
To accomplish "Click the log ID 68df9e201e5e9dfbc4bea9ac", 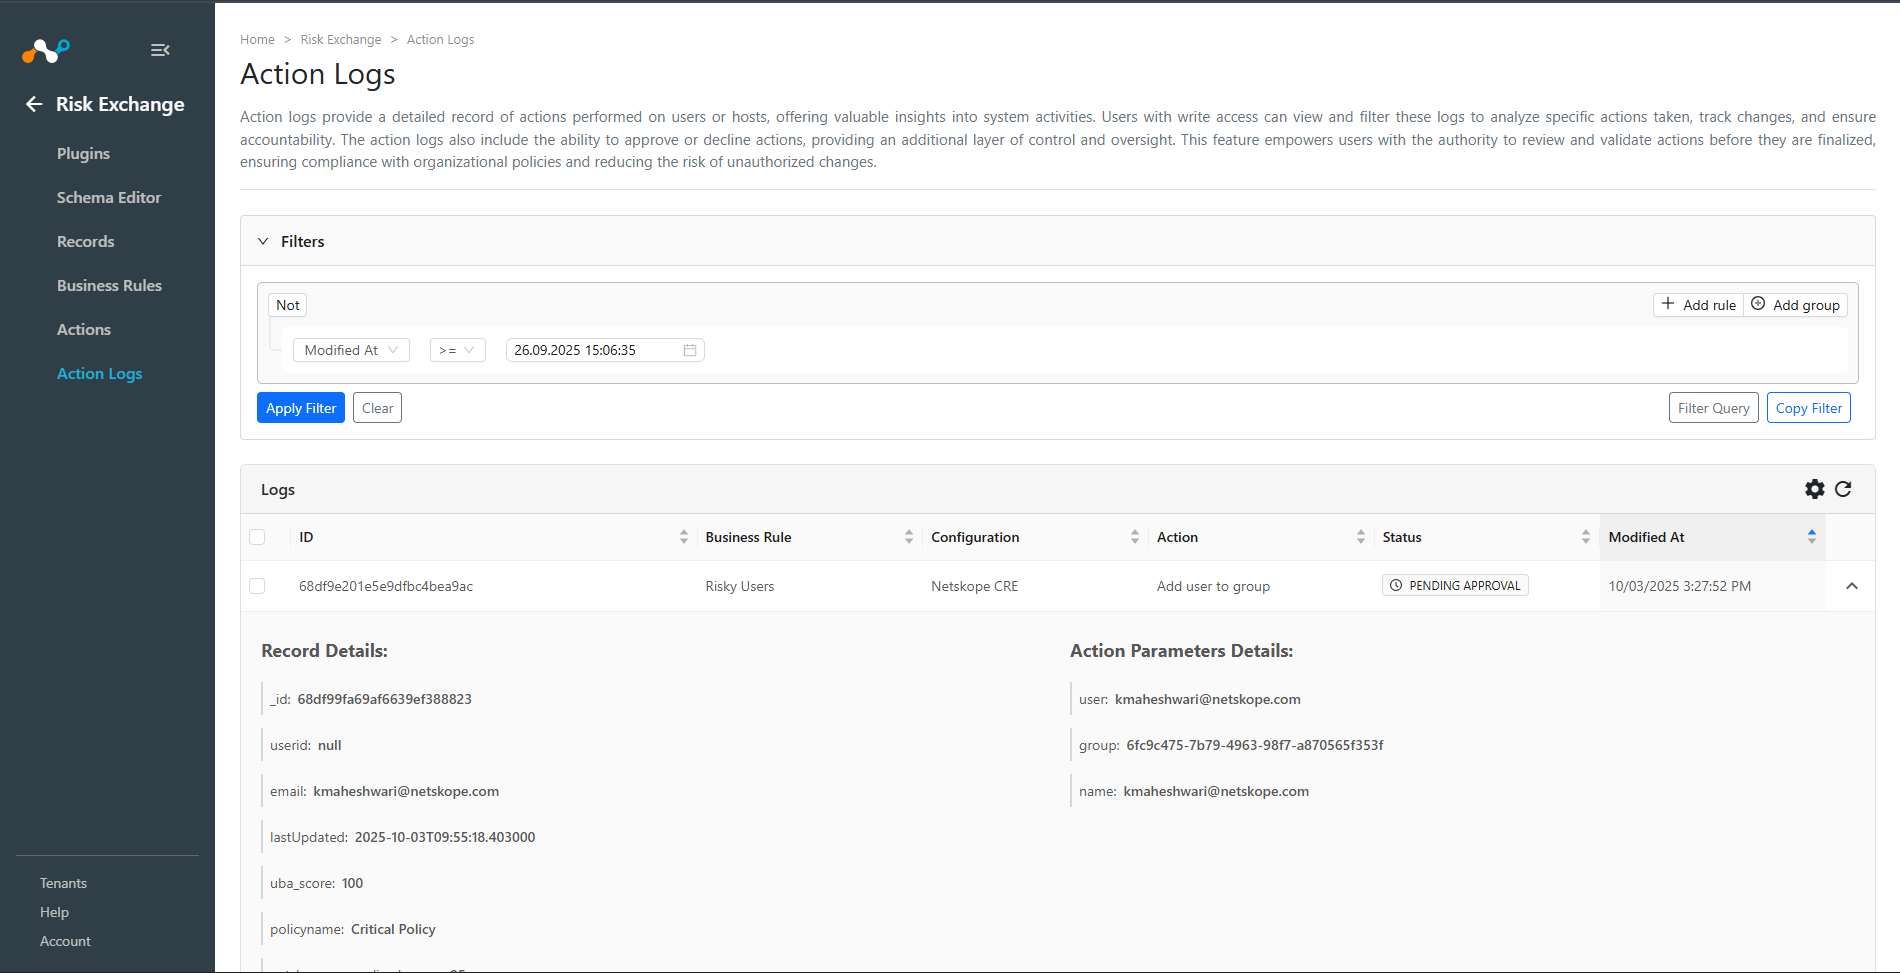I will coord(386,586).
